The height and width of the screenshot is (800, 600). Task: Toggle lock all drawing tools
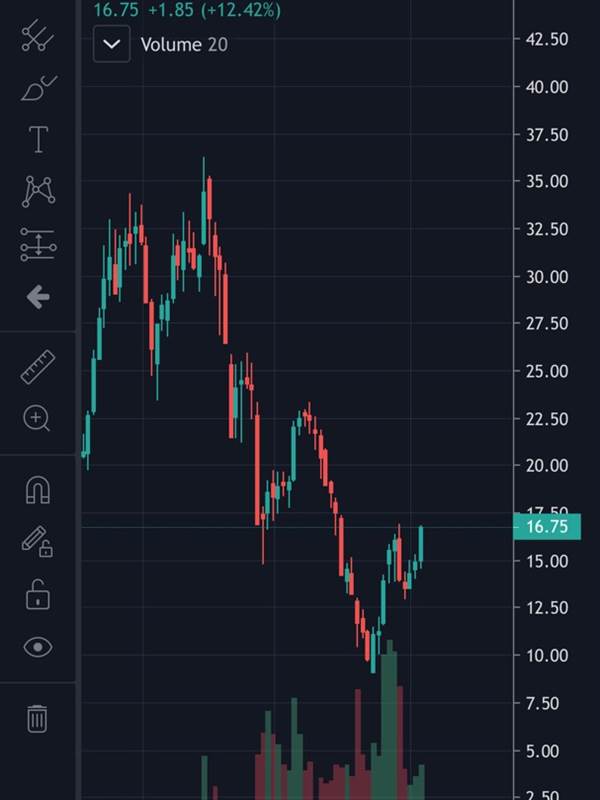(38, 595)
